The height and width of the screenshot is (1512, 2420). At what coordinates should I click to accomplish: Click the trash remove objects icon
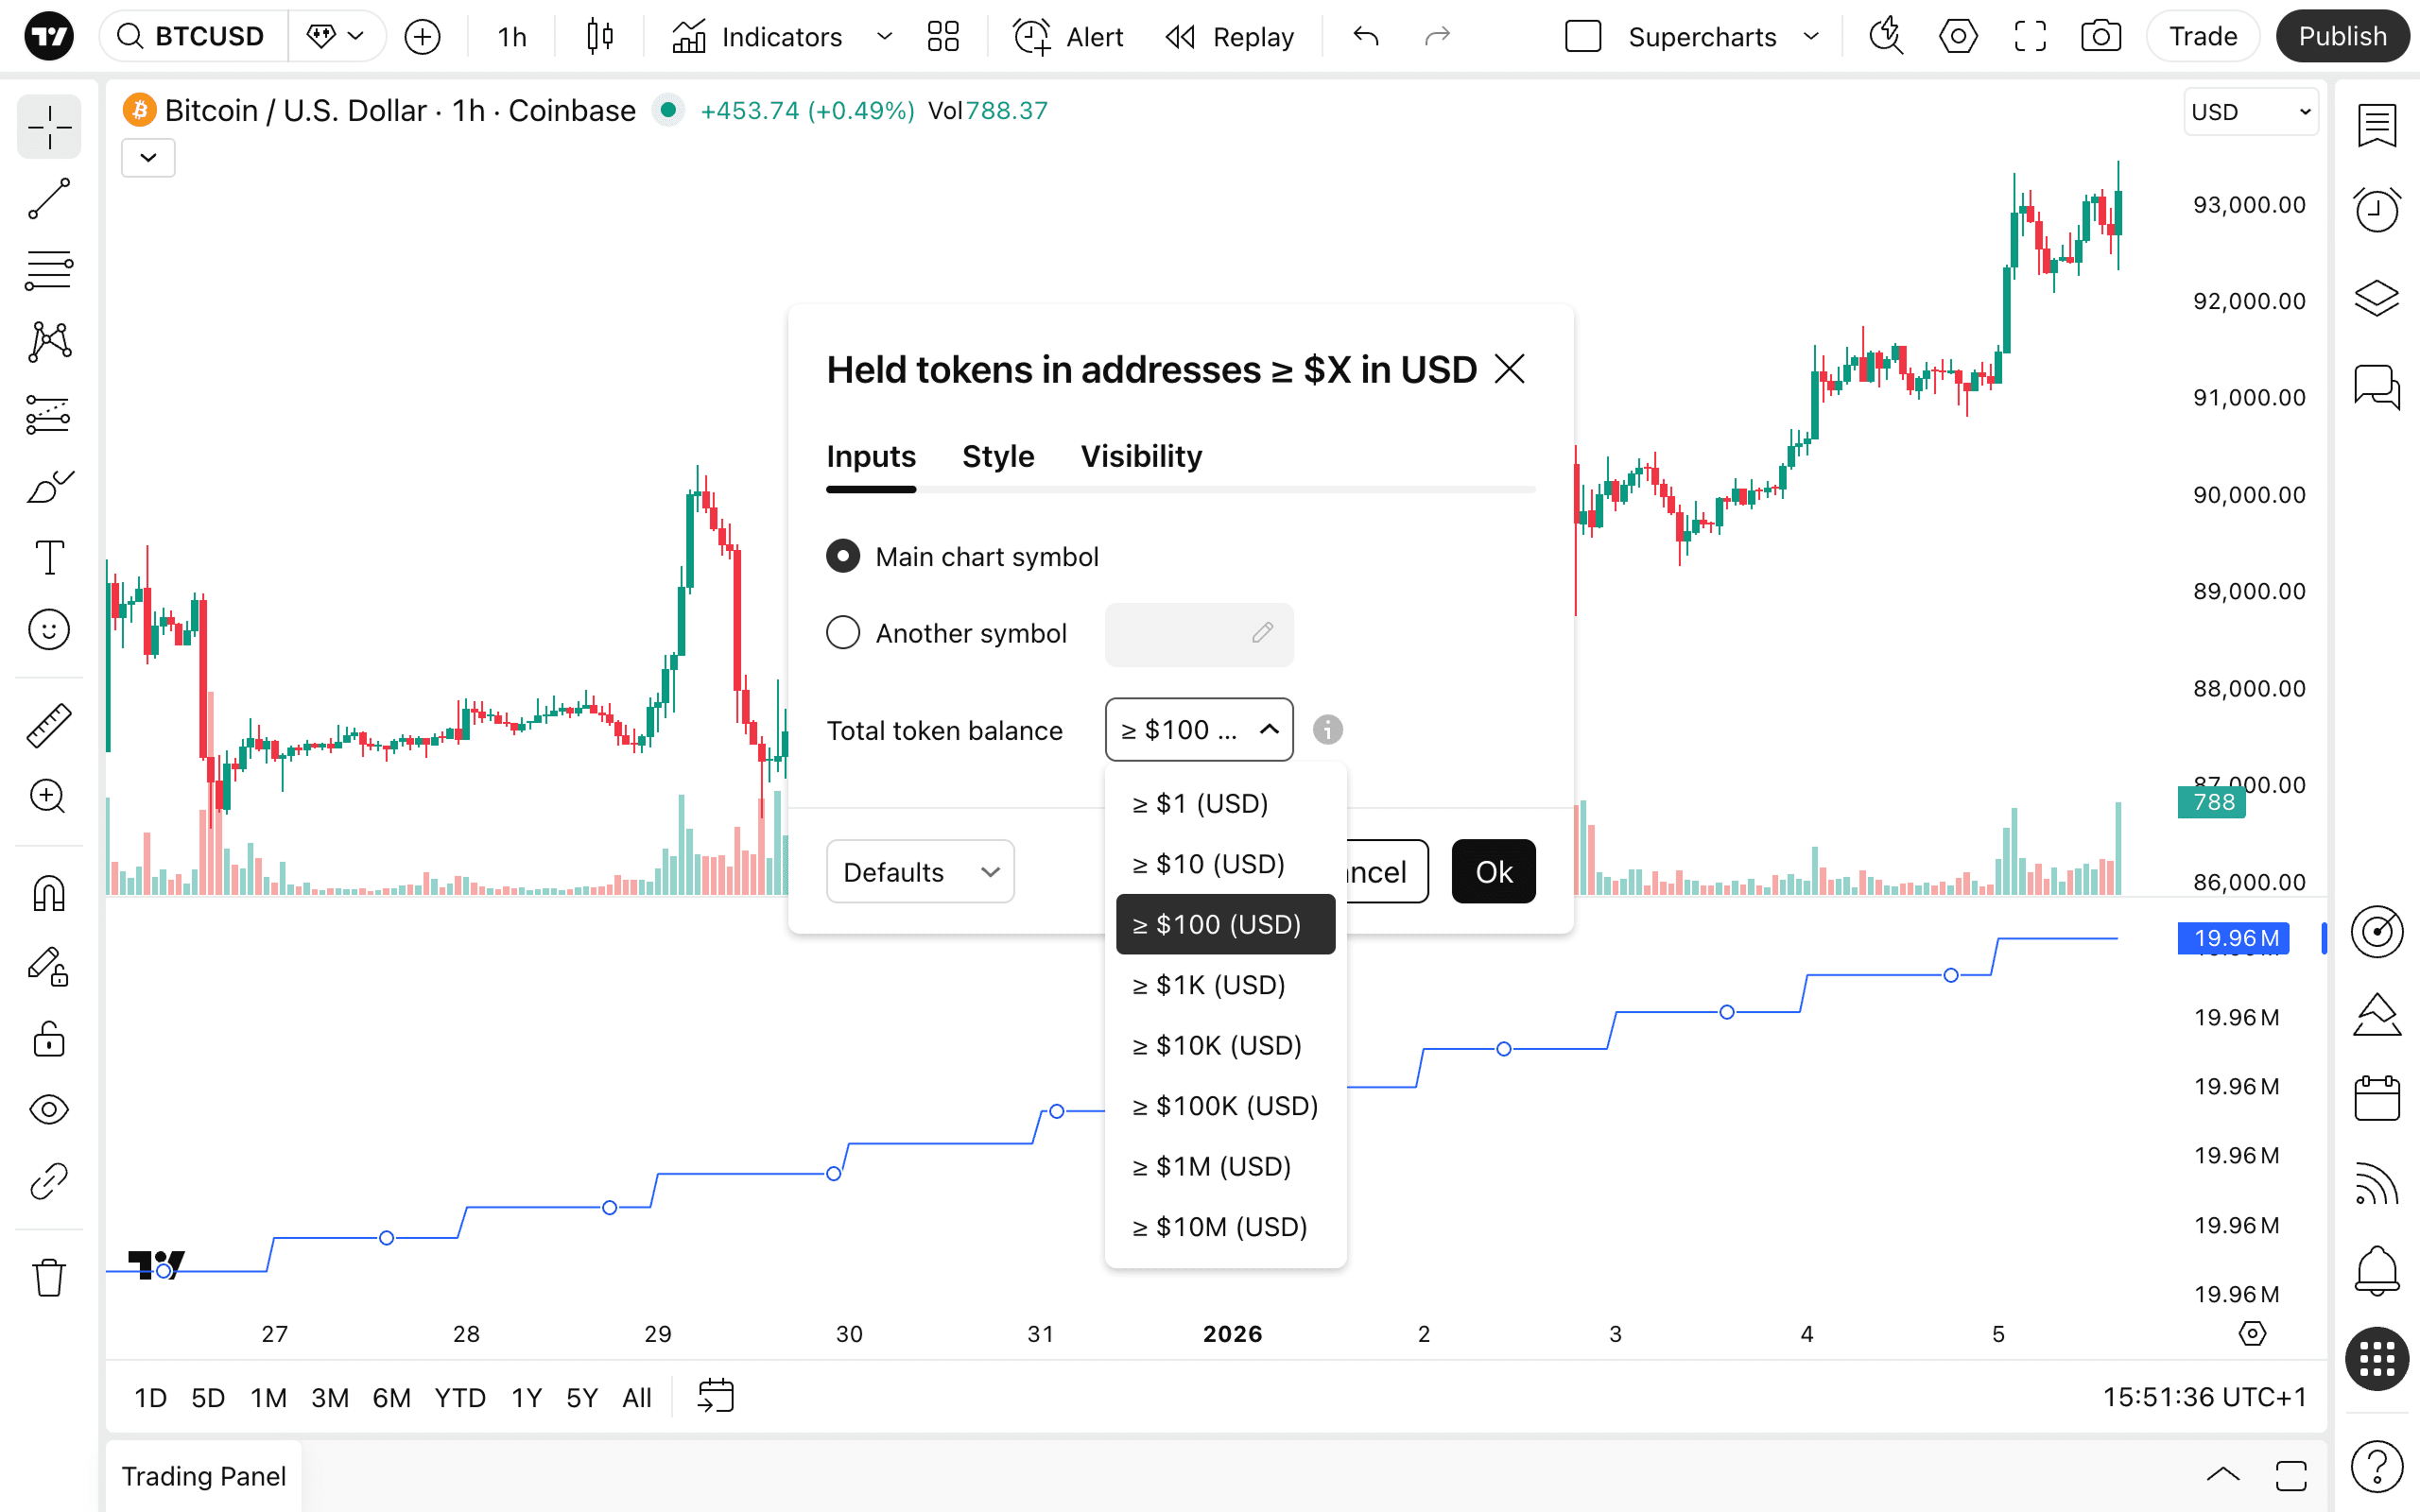[48, 1277]
